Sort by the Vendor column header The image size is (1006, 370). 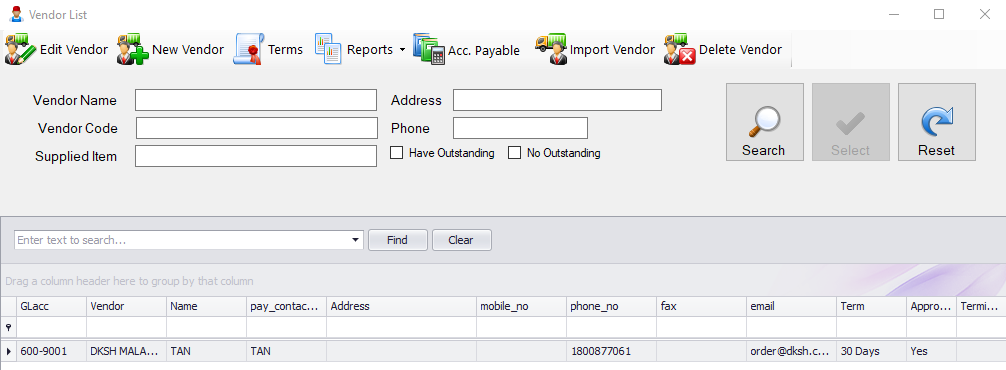(x=126, y=307)
